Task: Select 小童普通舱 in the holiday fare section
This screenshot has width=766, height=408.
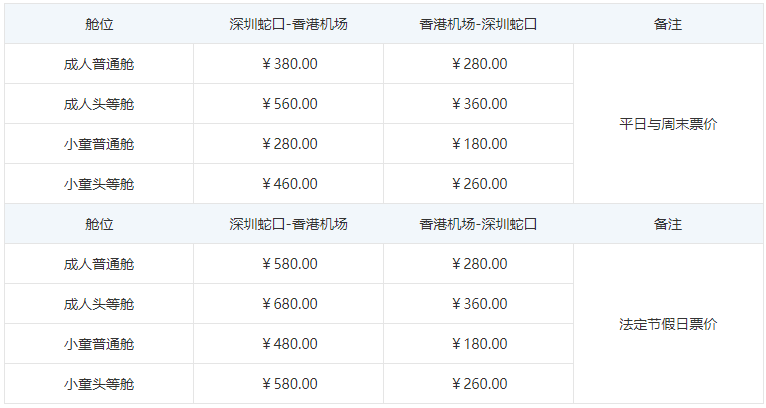Action: (99, 344)
